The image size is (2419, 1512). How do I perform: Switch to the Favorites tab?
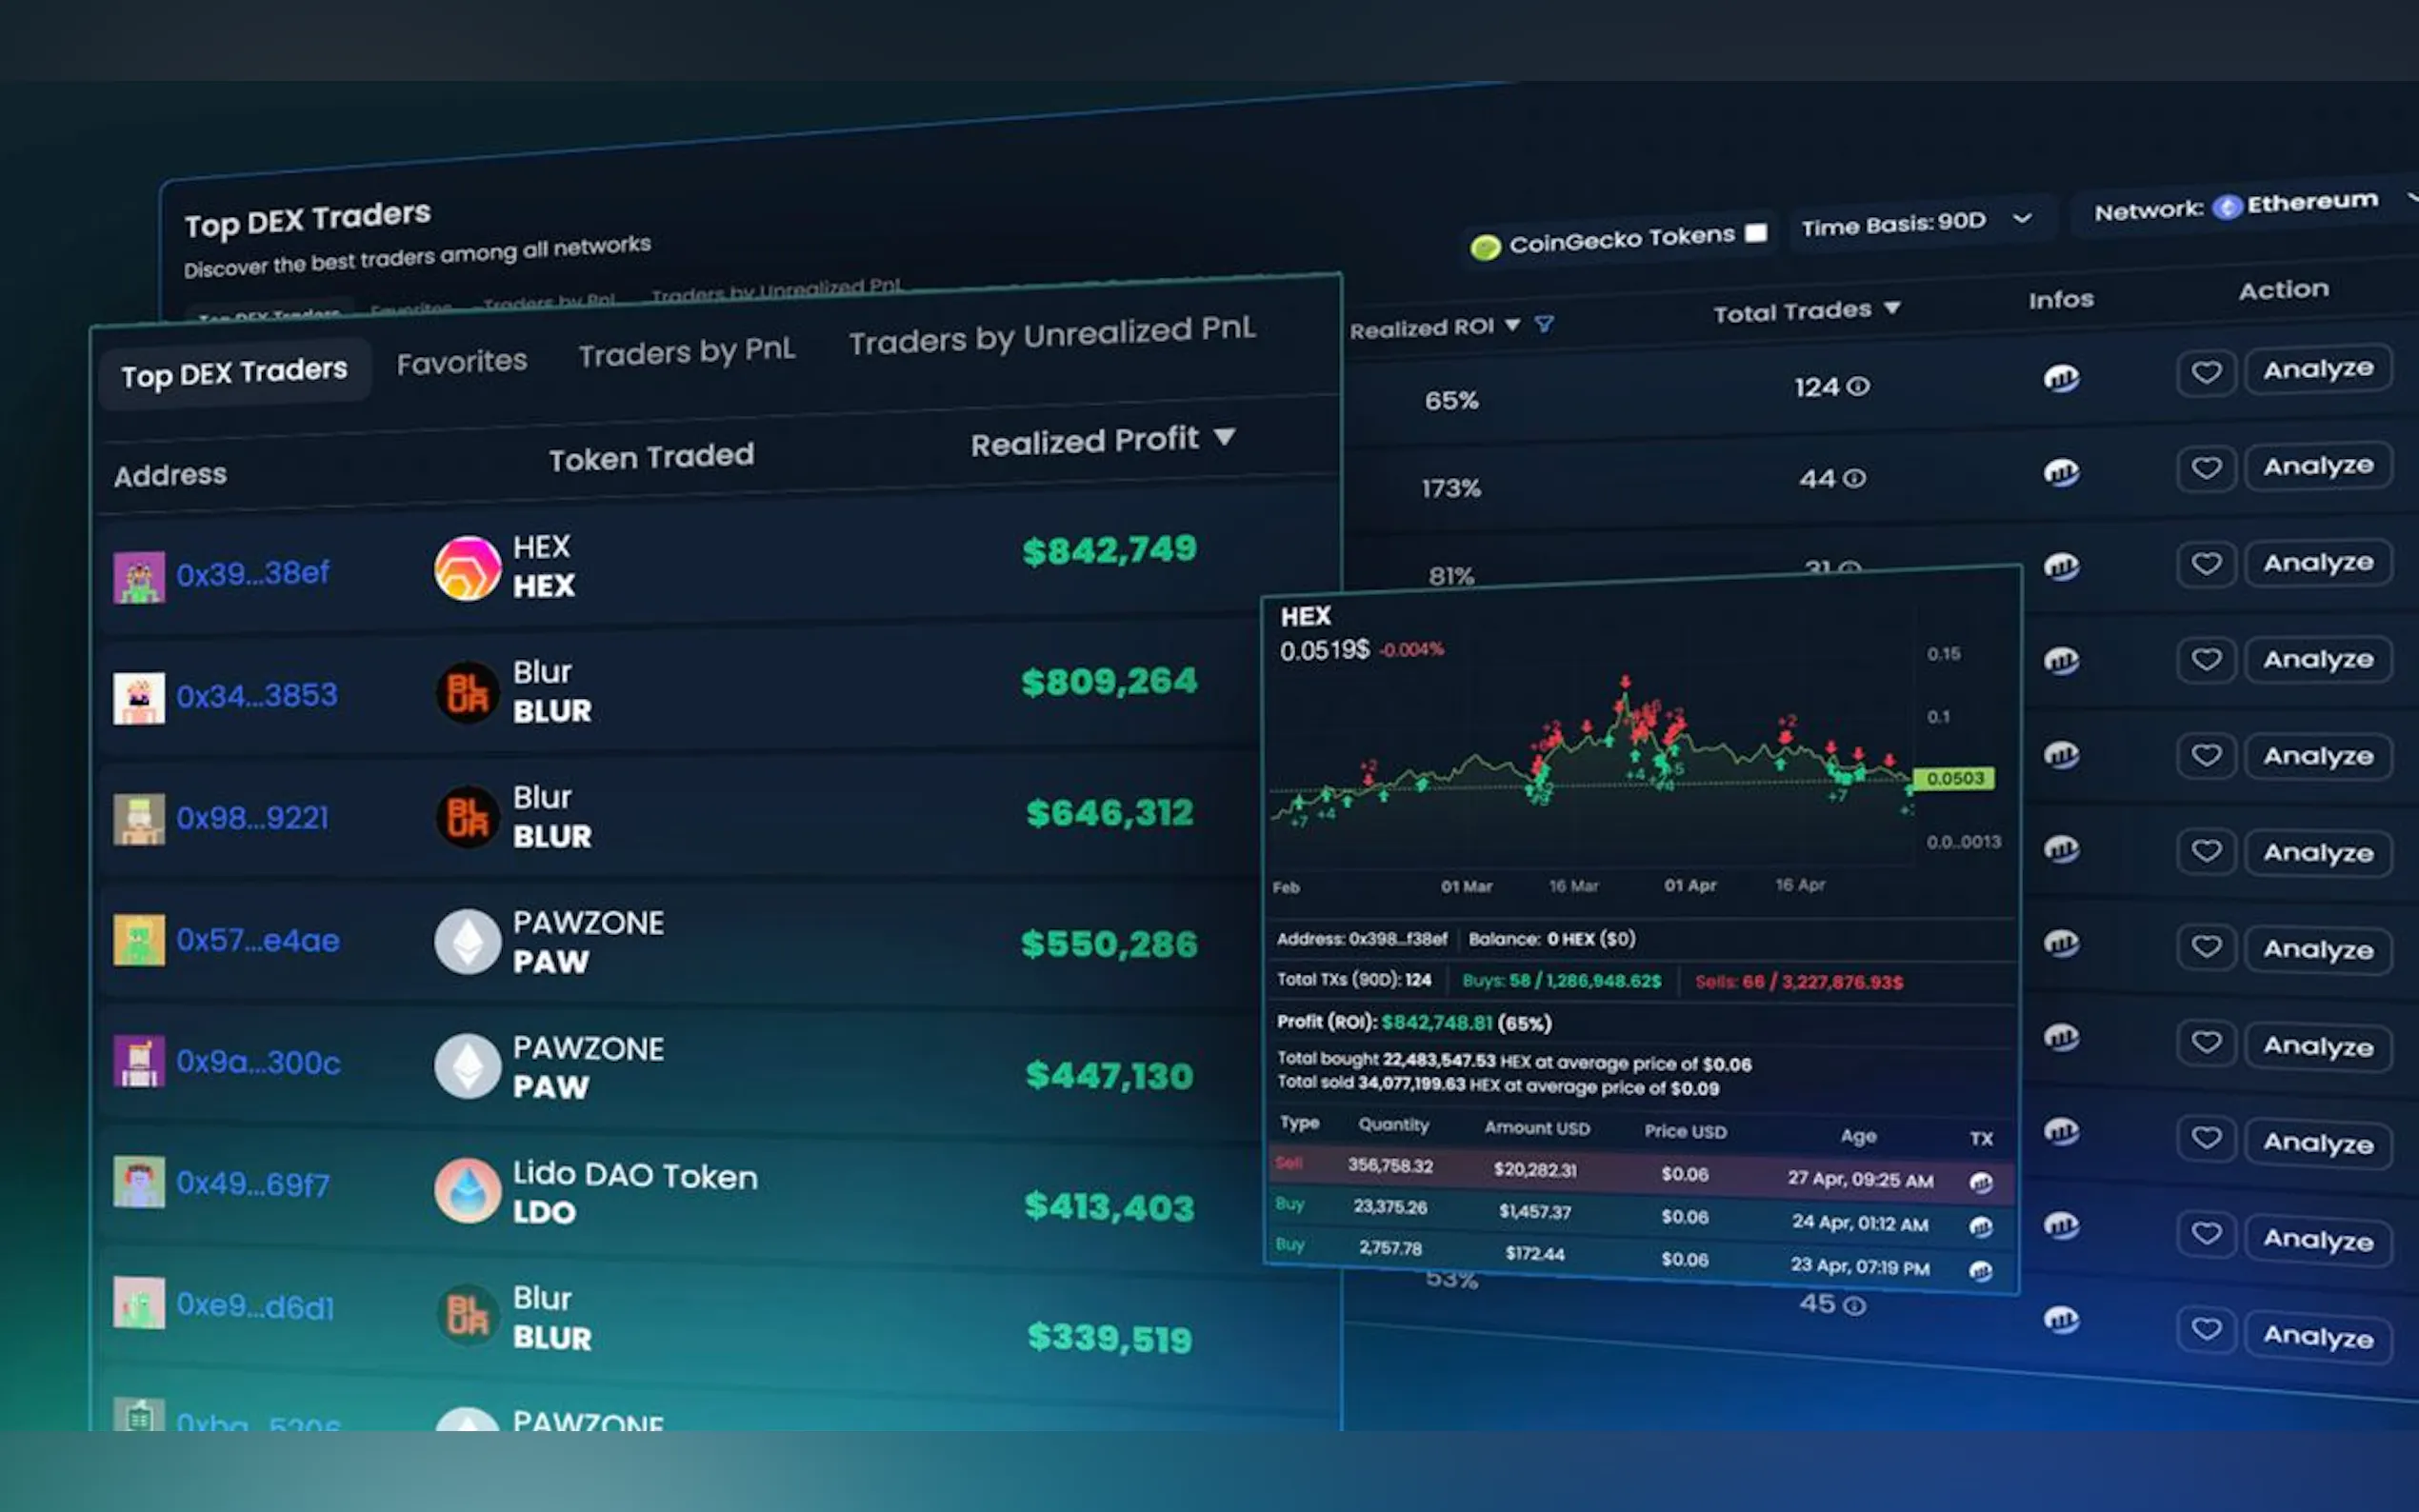(461, 362)
